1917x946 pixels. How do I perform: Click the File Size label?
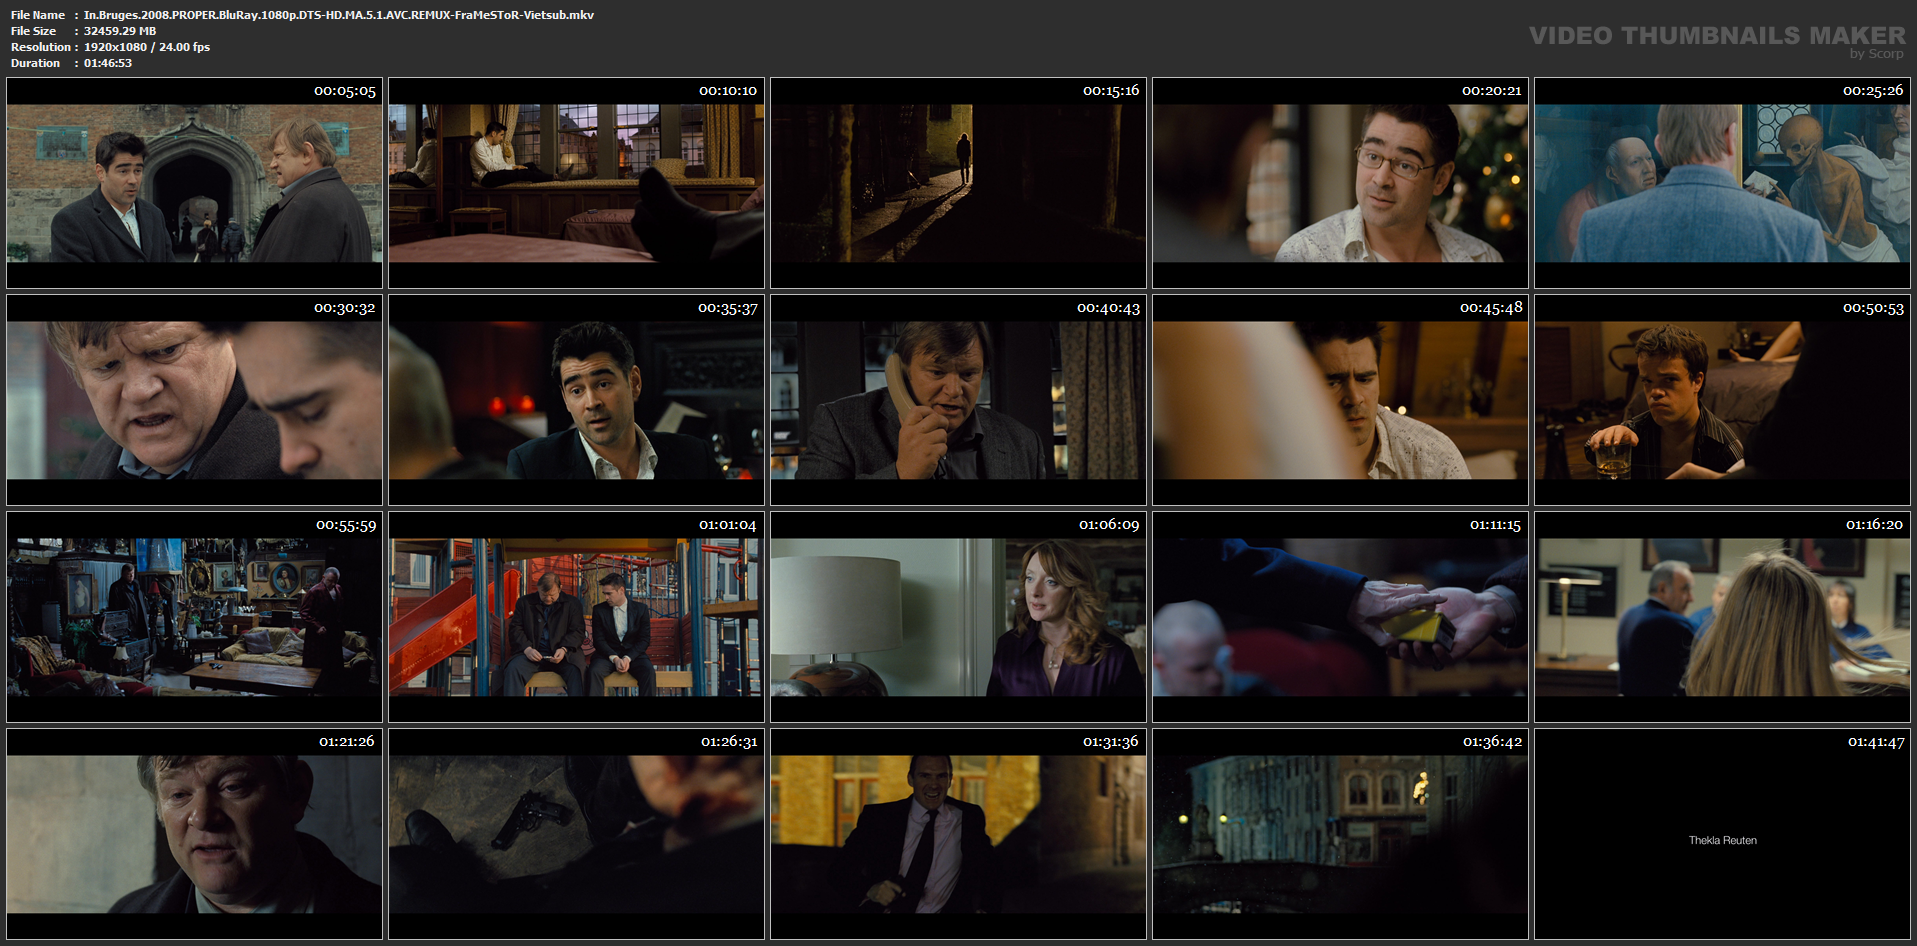tap(33, 31)
